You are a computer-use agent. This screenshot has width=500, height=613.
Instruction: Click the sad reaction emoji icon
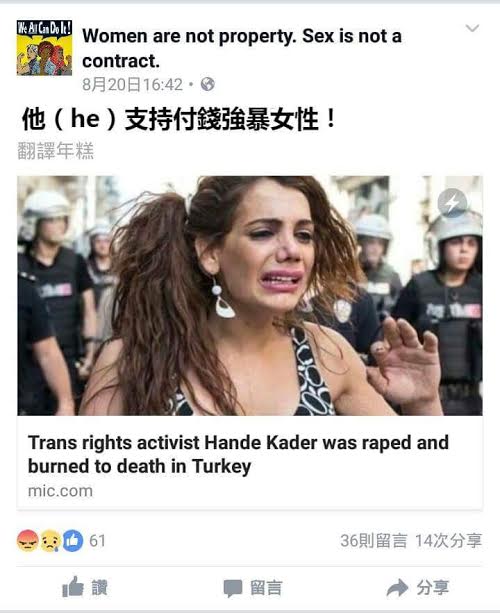point(51,541)
